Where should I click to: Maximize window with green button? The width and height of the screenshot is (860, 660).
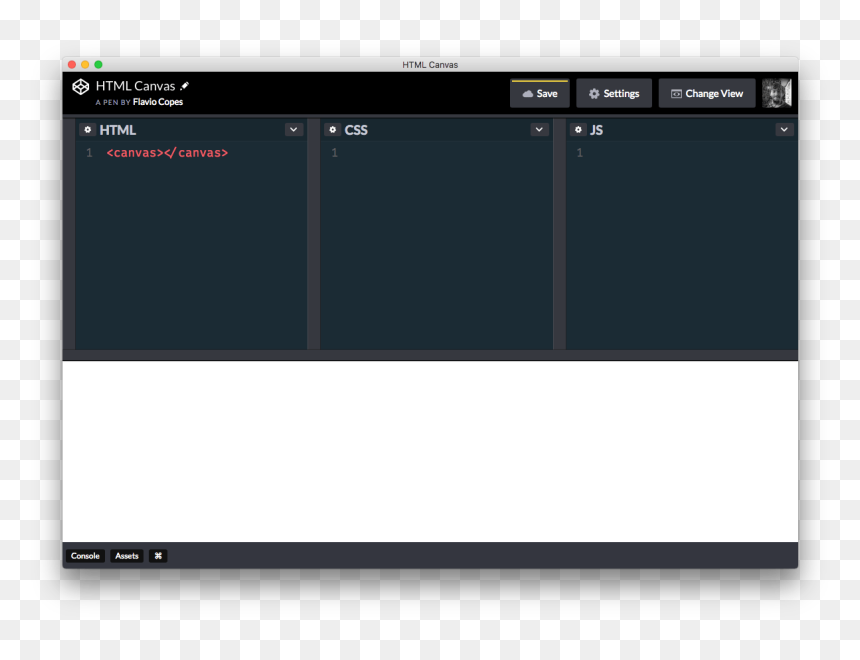[98, 65]
